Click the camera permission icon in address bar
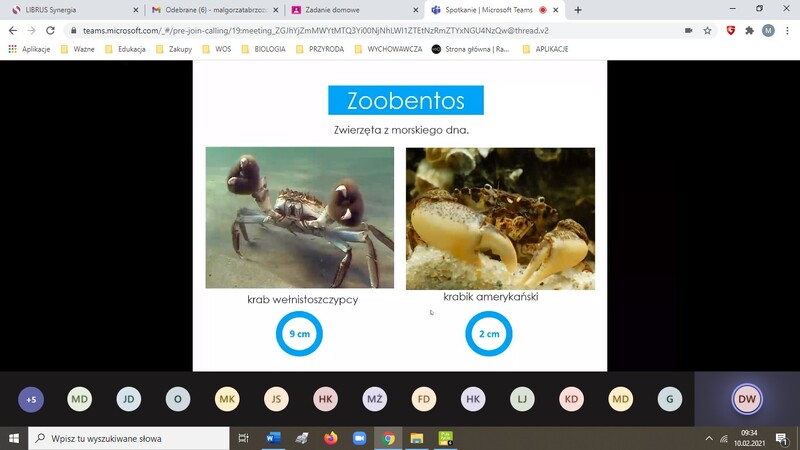 point(688,31)
